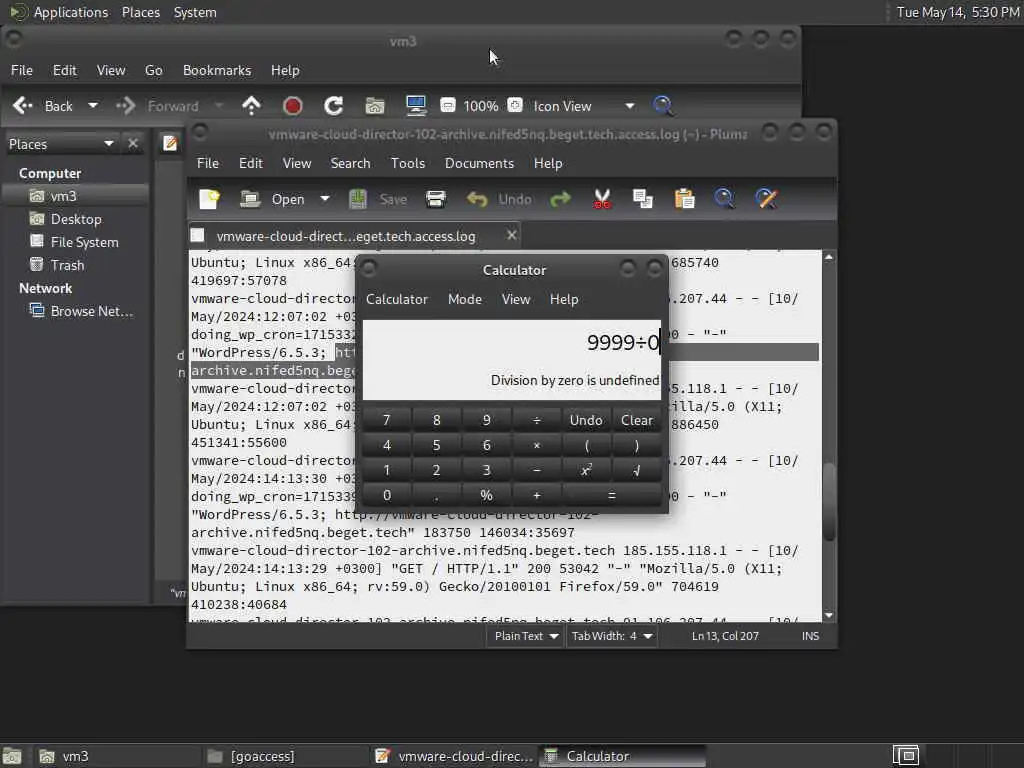This screenshot has width=1024, height=768.
Task: Click the equals button in Calculator
Action: (611, 495)
